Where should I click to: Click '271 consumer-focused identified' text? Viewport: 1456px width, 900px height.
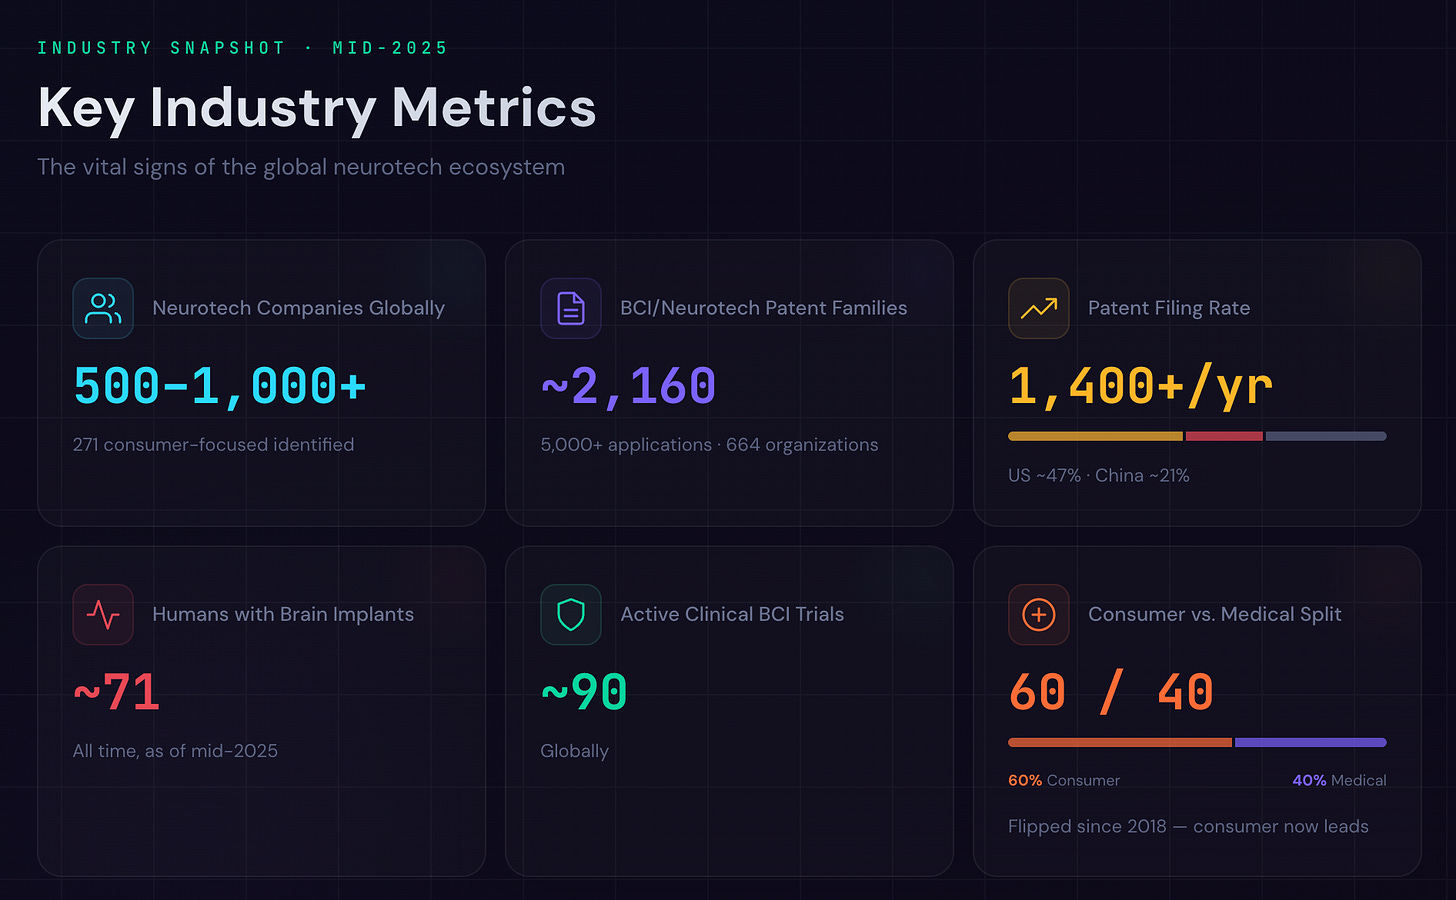pos(213,445)
